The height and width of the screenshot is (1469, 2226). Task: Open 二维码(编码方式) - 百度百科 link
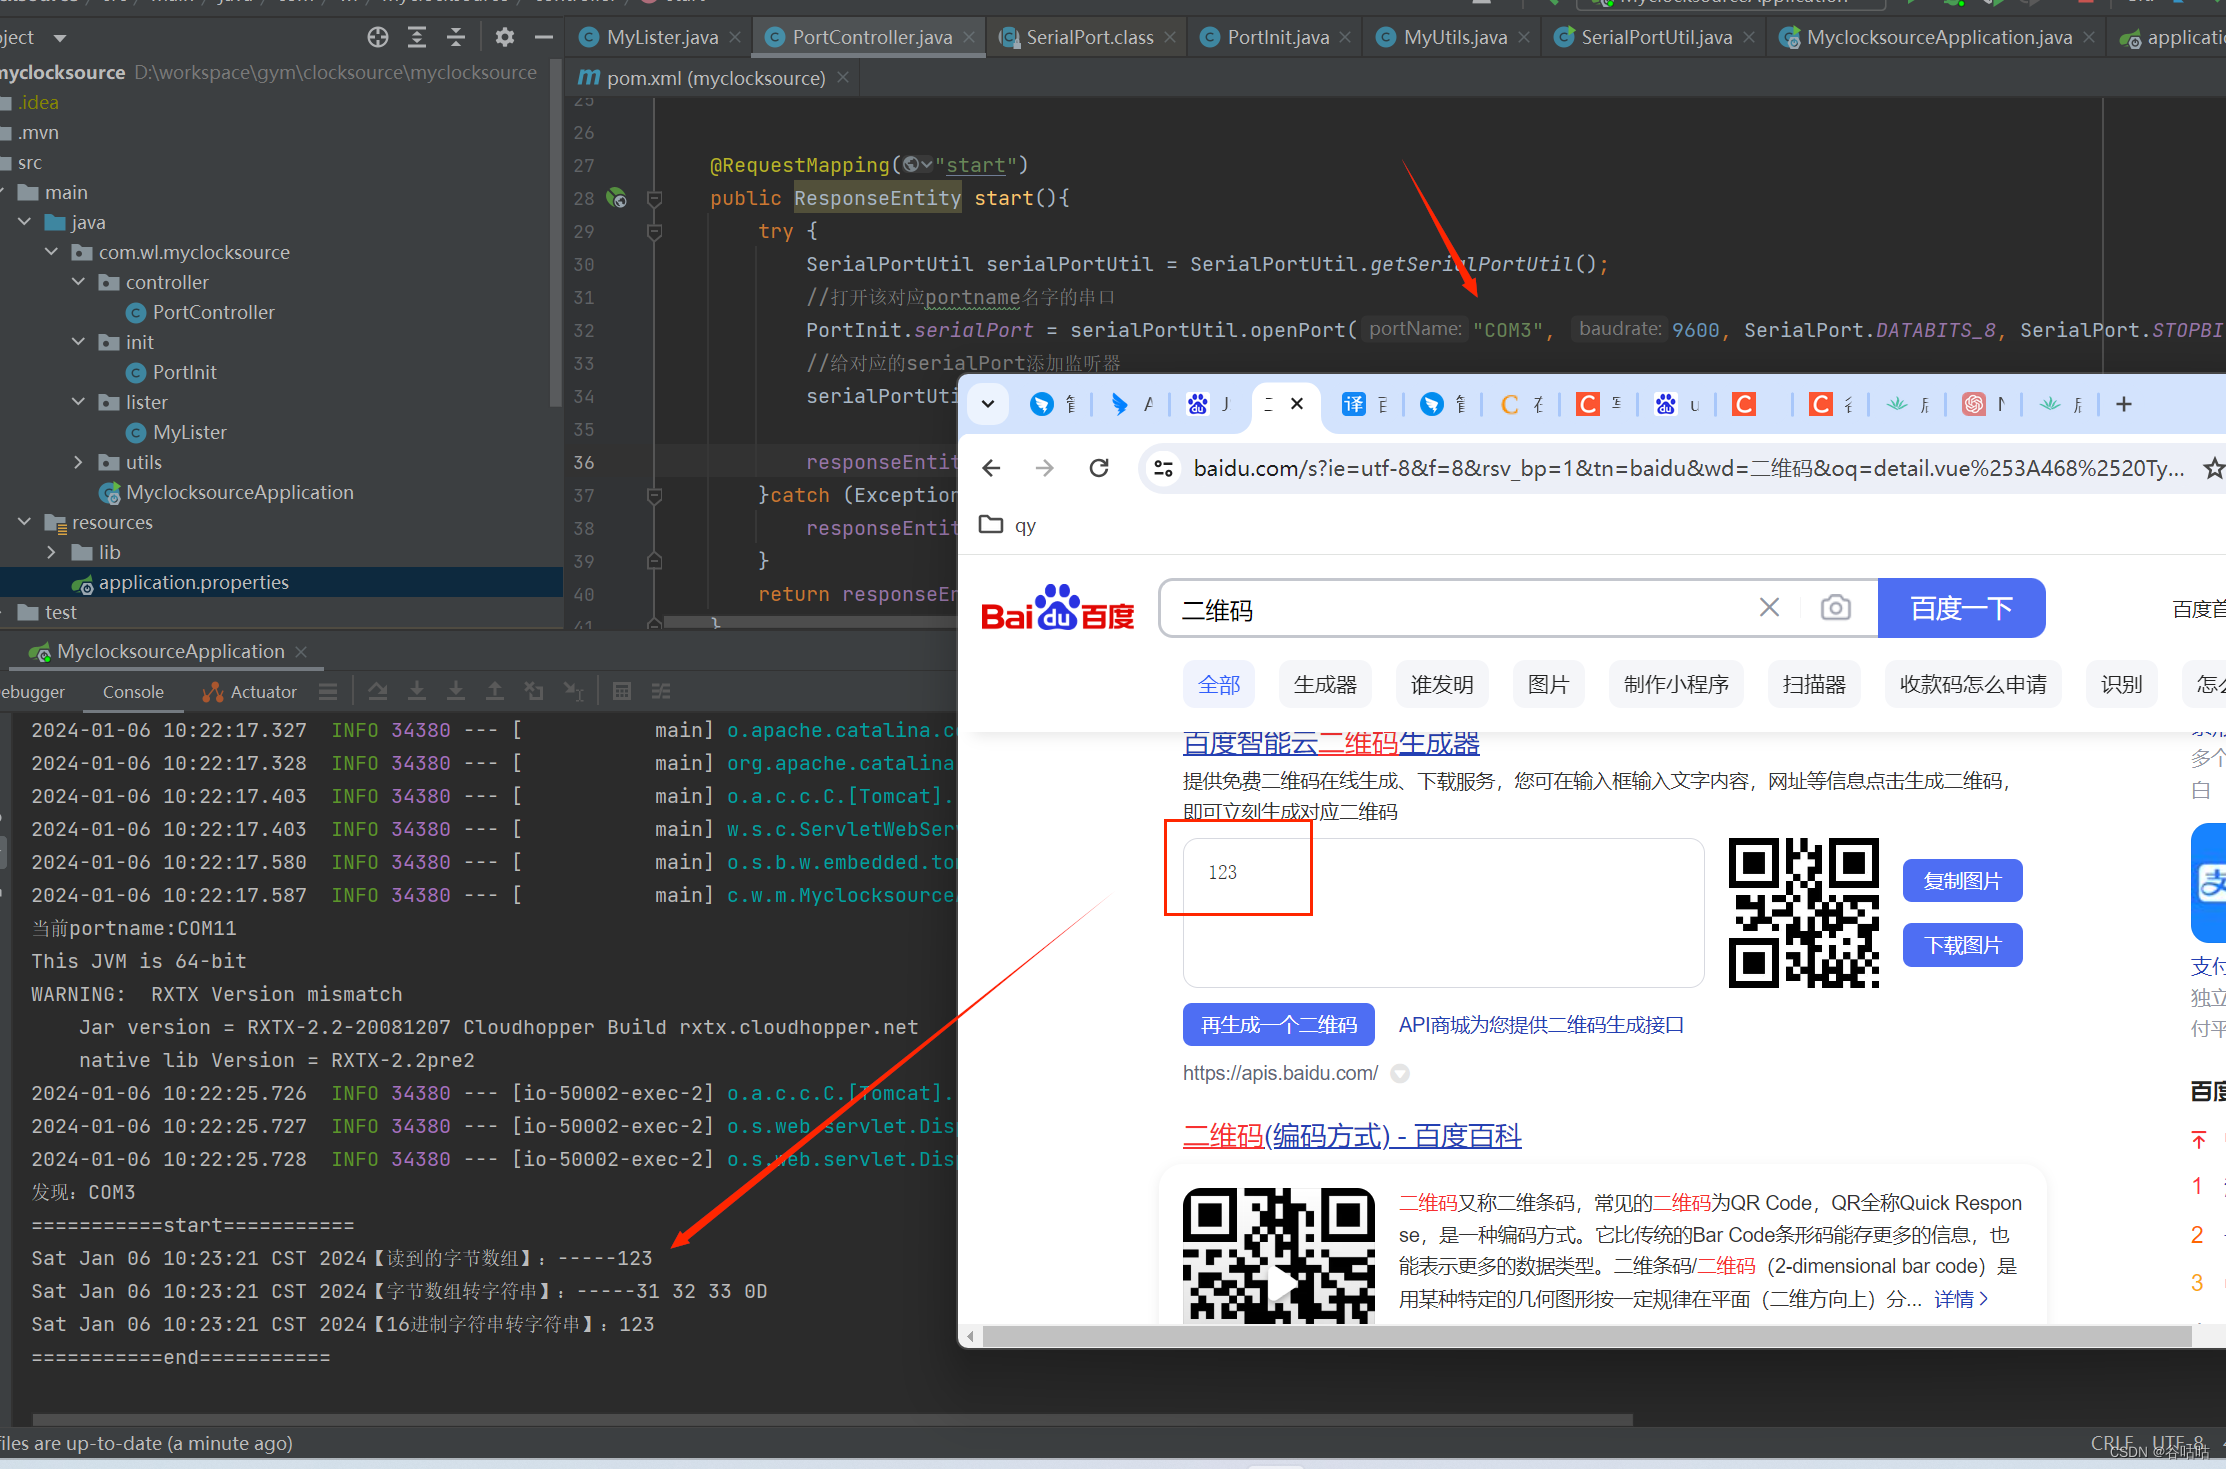coord(1352,1136)
